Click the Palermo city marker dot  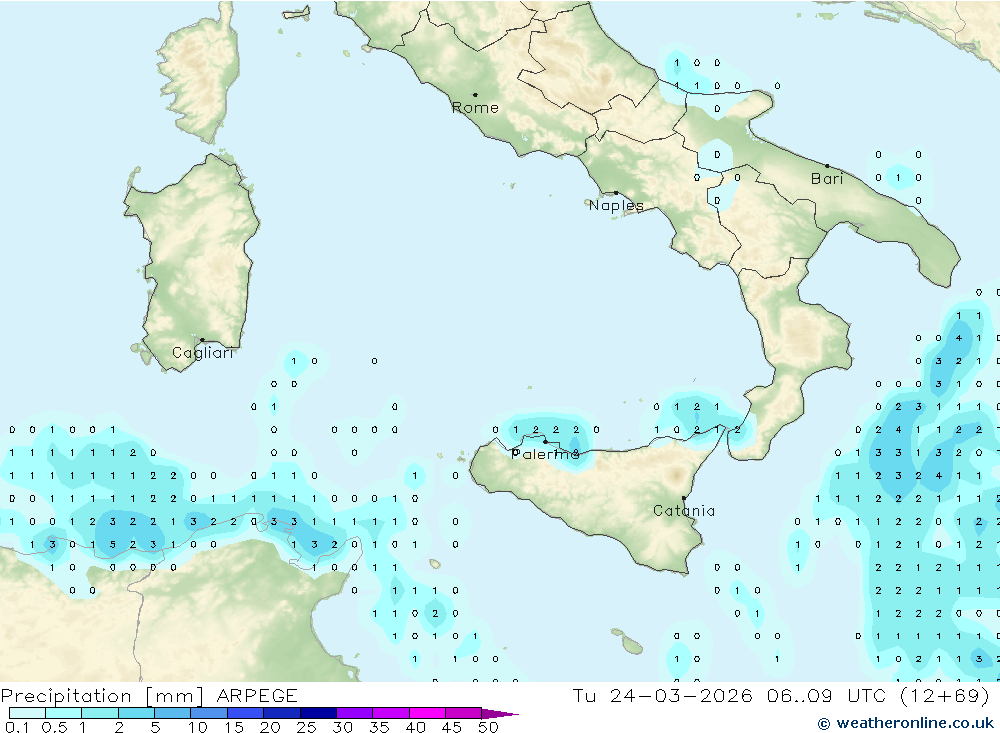(545, 441)
